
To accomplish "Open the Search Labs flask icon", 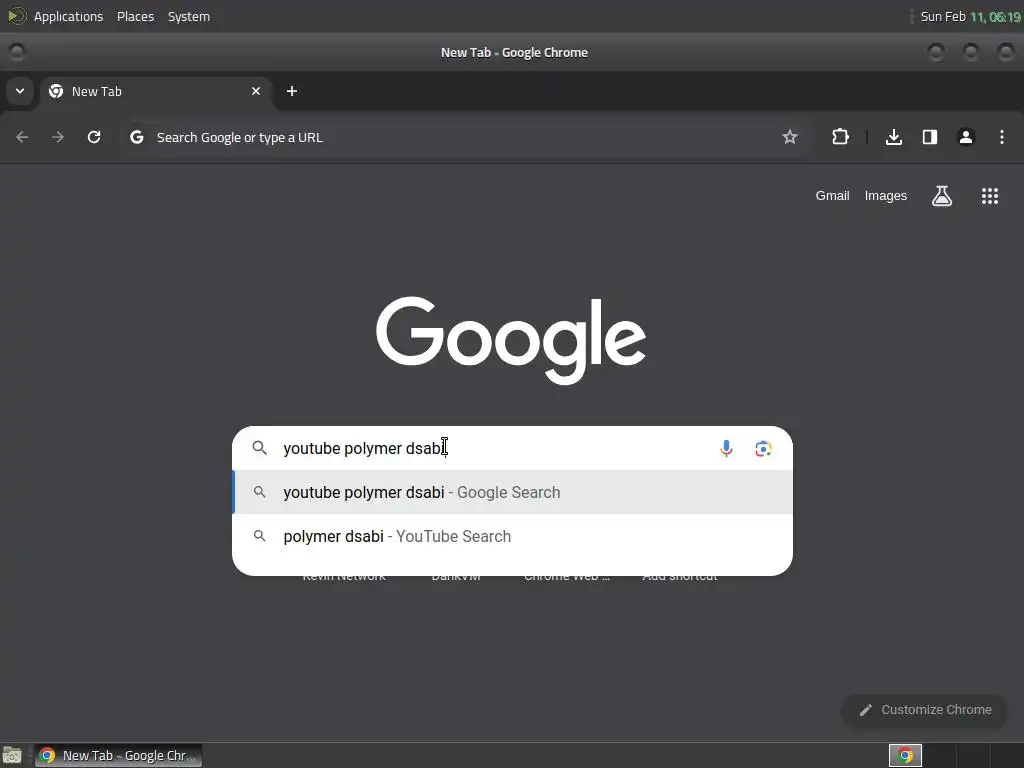I will 942,196.
